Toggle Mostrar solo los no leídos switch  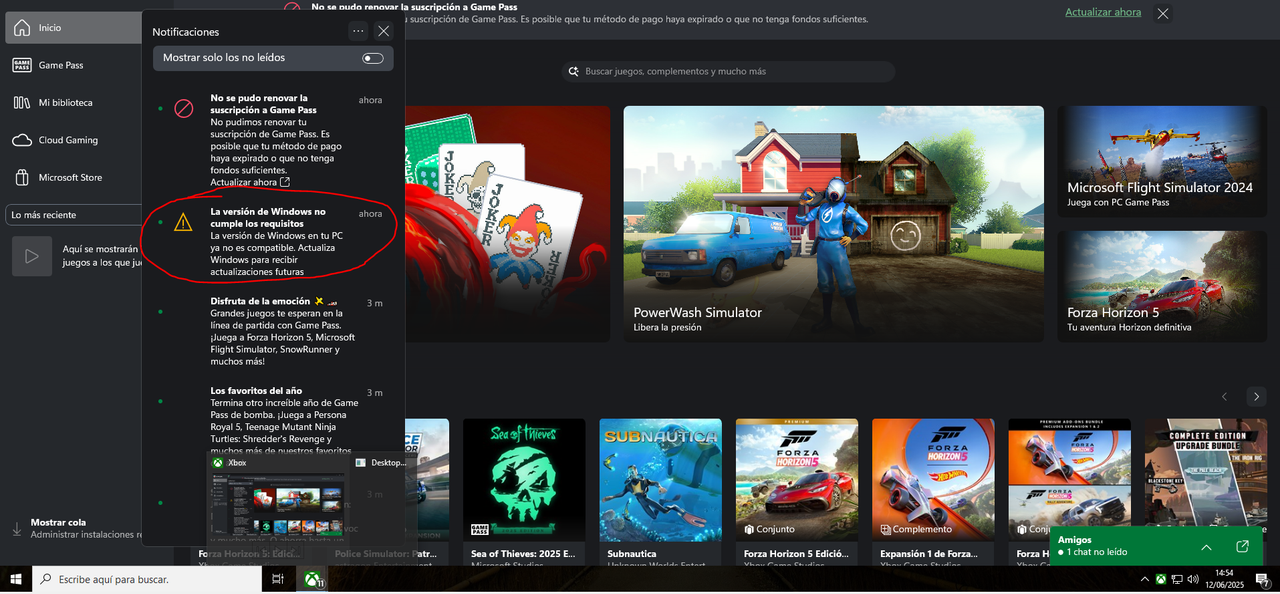click(373, 58)
